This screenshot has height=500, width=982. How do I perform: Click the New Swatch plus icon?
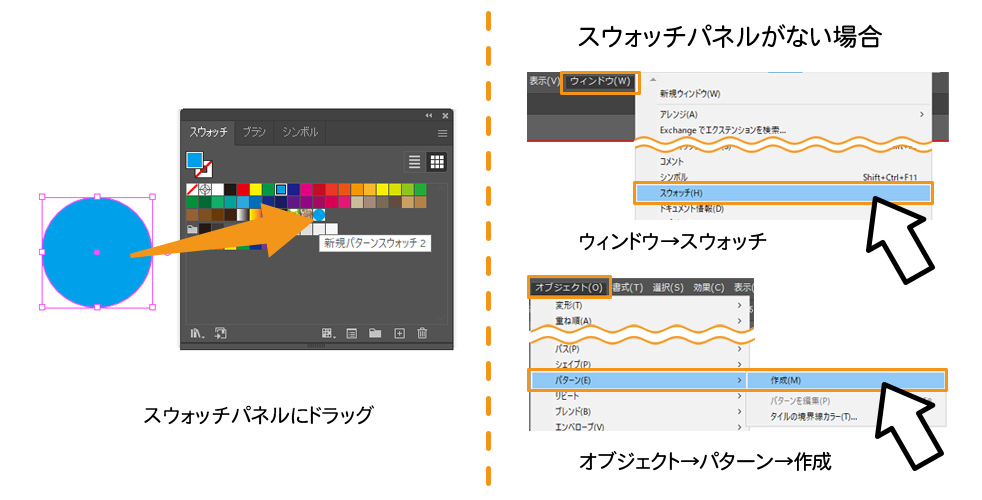[400, 333]
